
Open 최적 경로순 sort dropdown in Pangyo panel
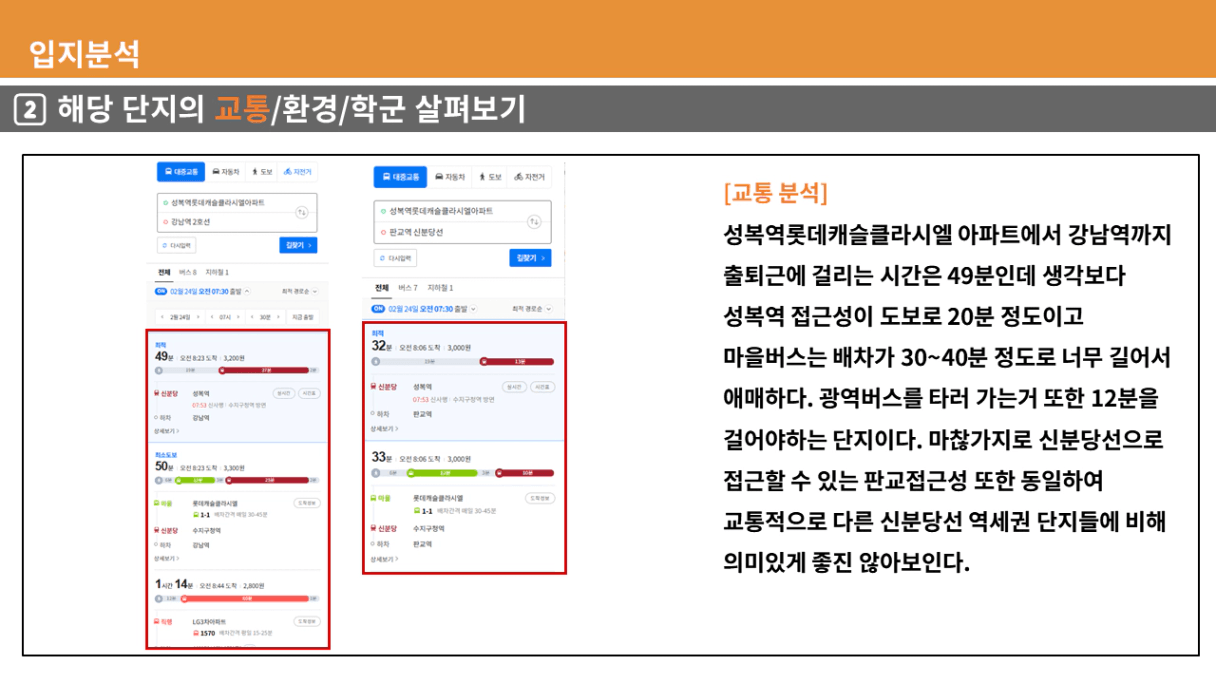(531, 309)
